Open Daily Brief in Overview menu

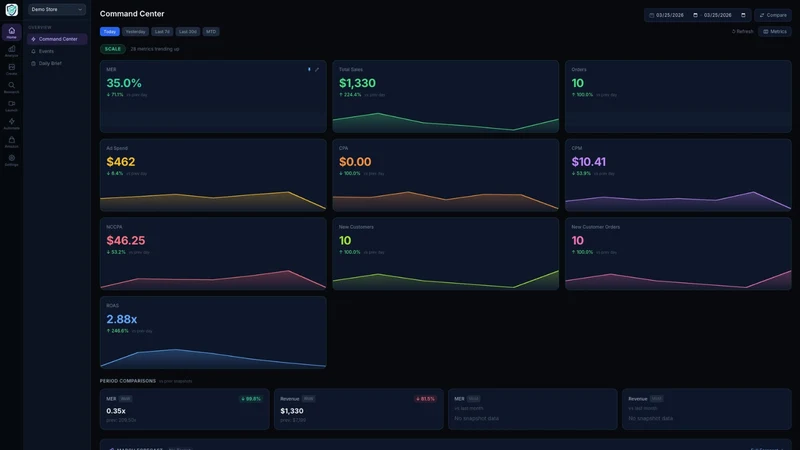(57, 63)
